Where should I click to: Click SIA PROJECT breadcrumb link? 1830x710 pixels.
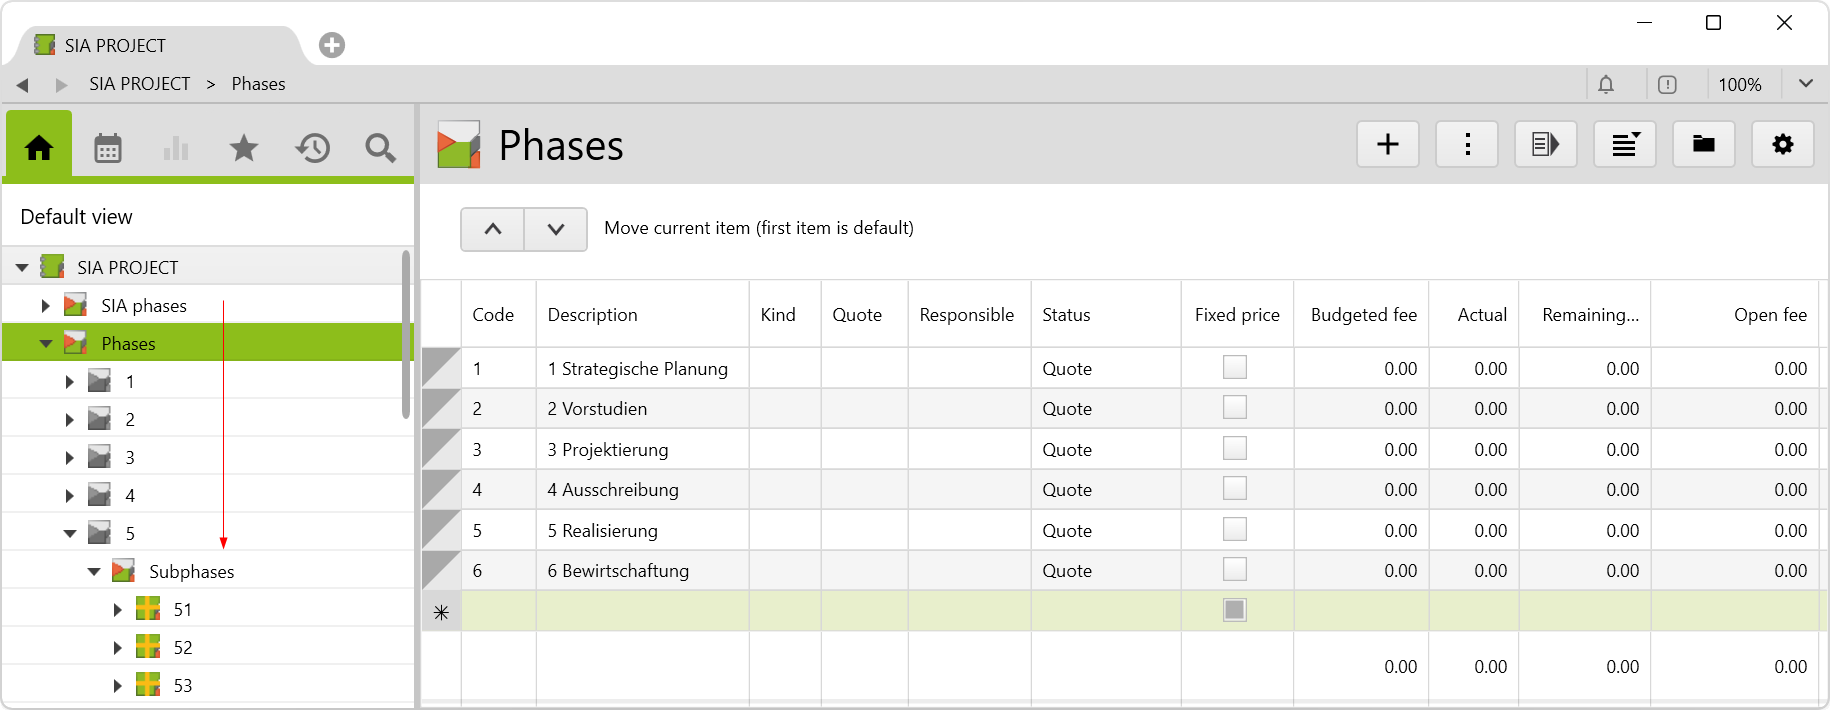click(139, 84)
